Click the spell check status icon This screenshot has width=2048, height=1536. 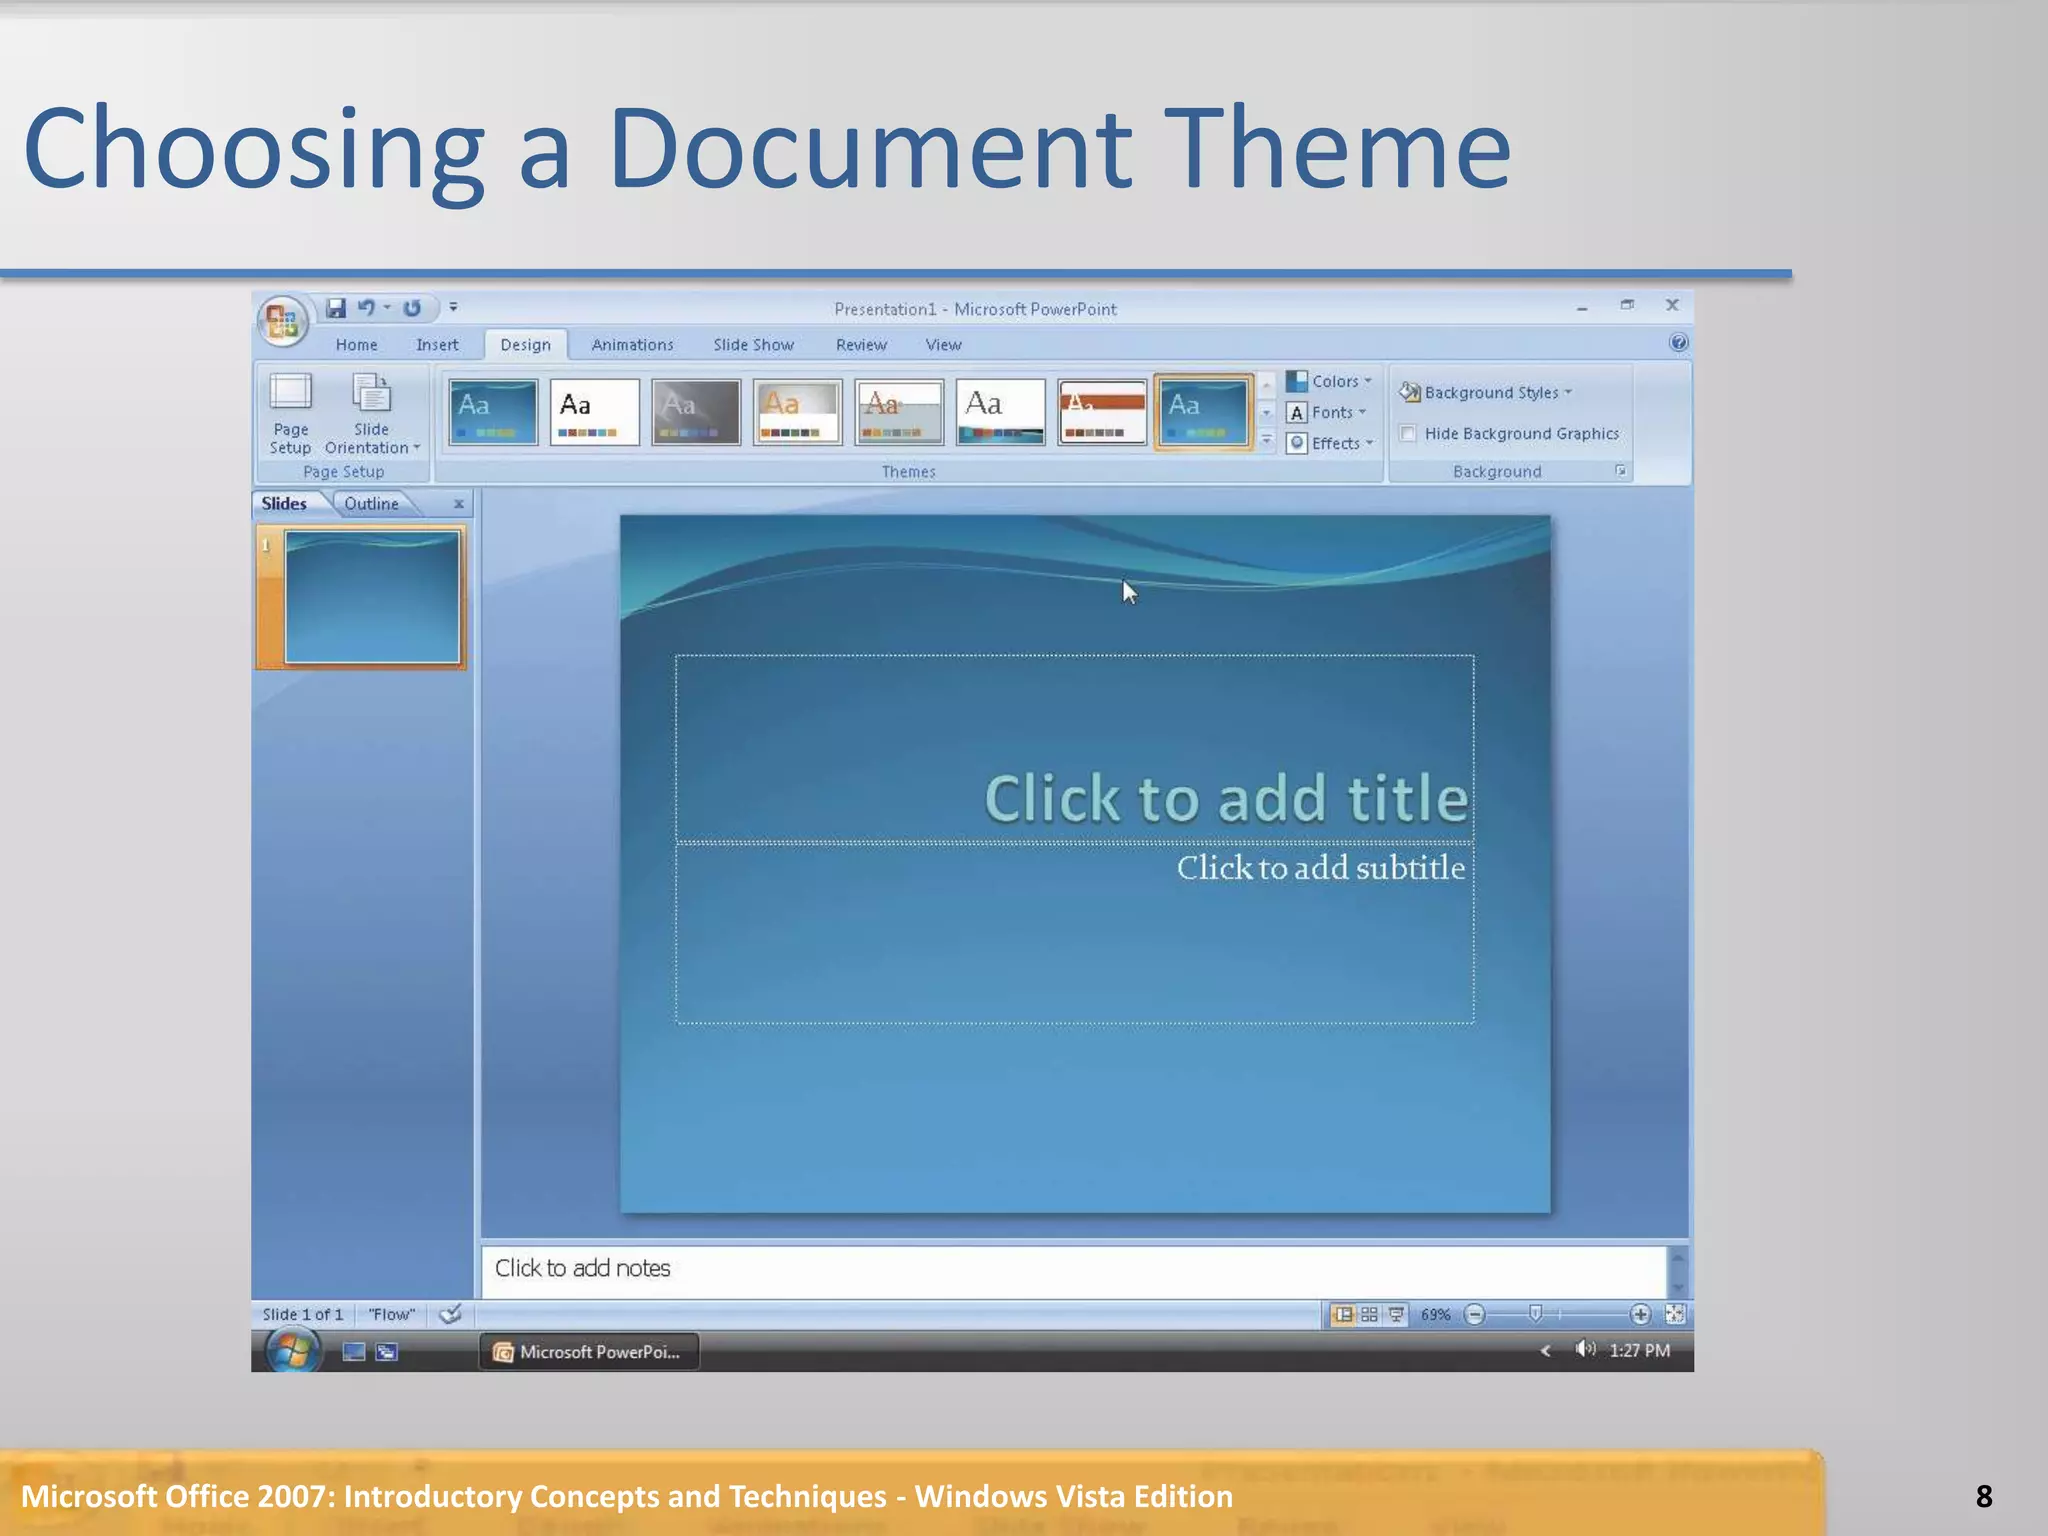click(451, 1314)
